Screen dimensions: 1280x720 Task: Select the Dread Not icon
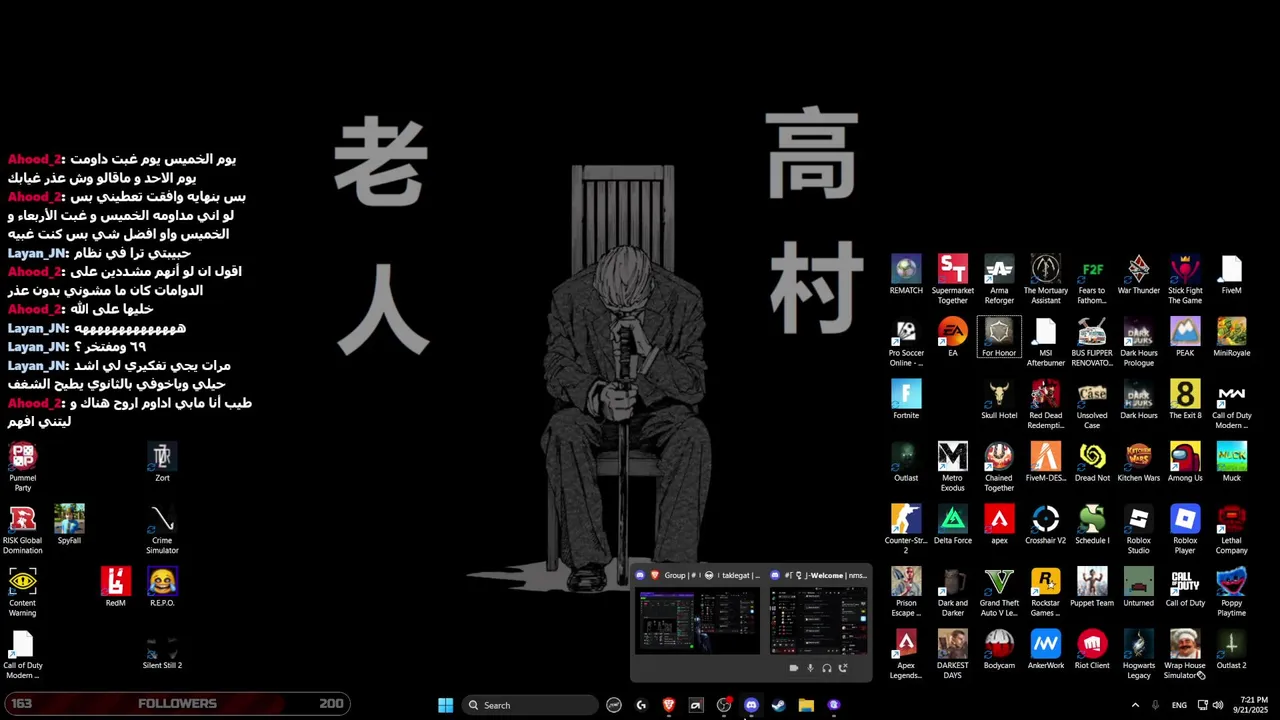pyautogui.click(x=1092, y=462)
